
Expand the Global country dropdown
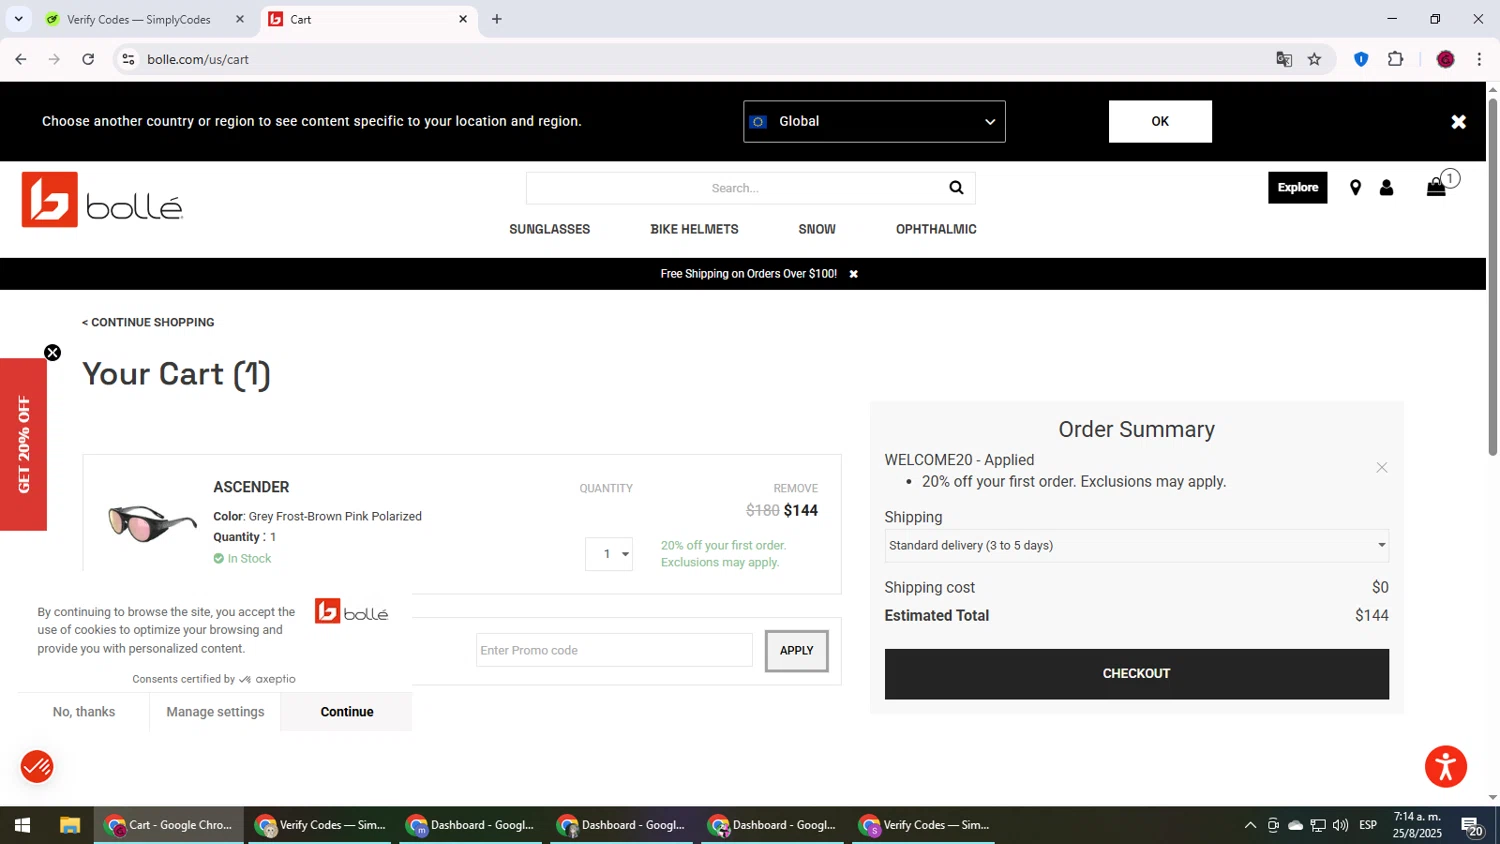[874, 122]
